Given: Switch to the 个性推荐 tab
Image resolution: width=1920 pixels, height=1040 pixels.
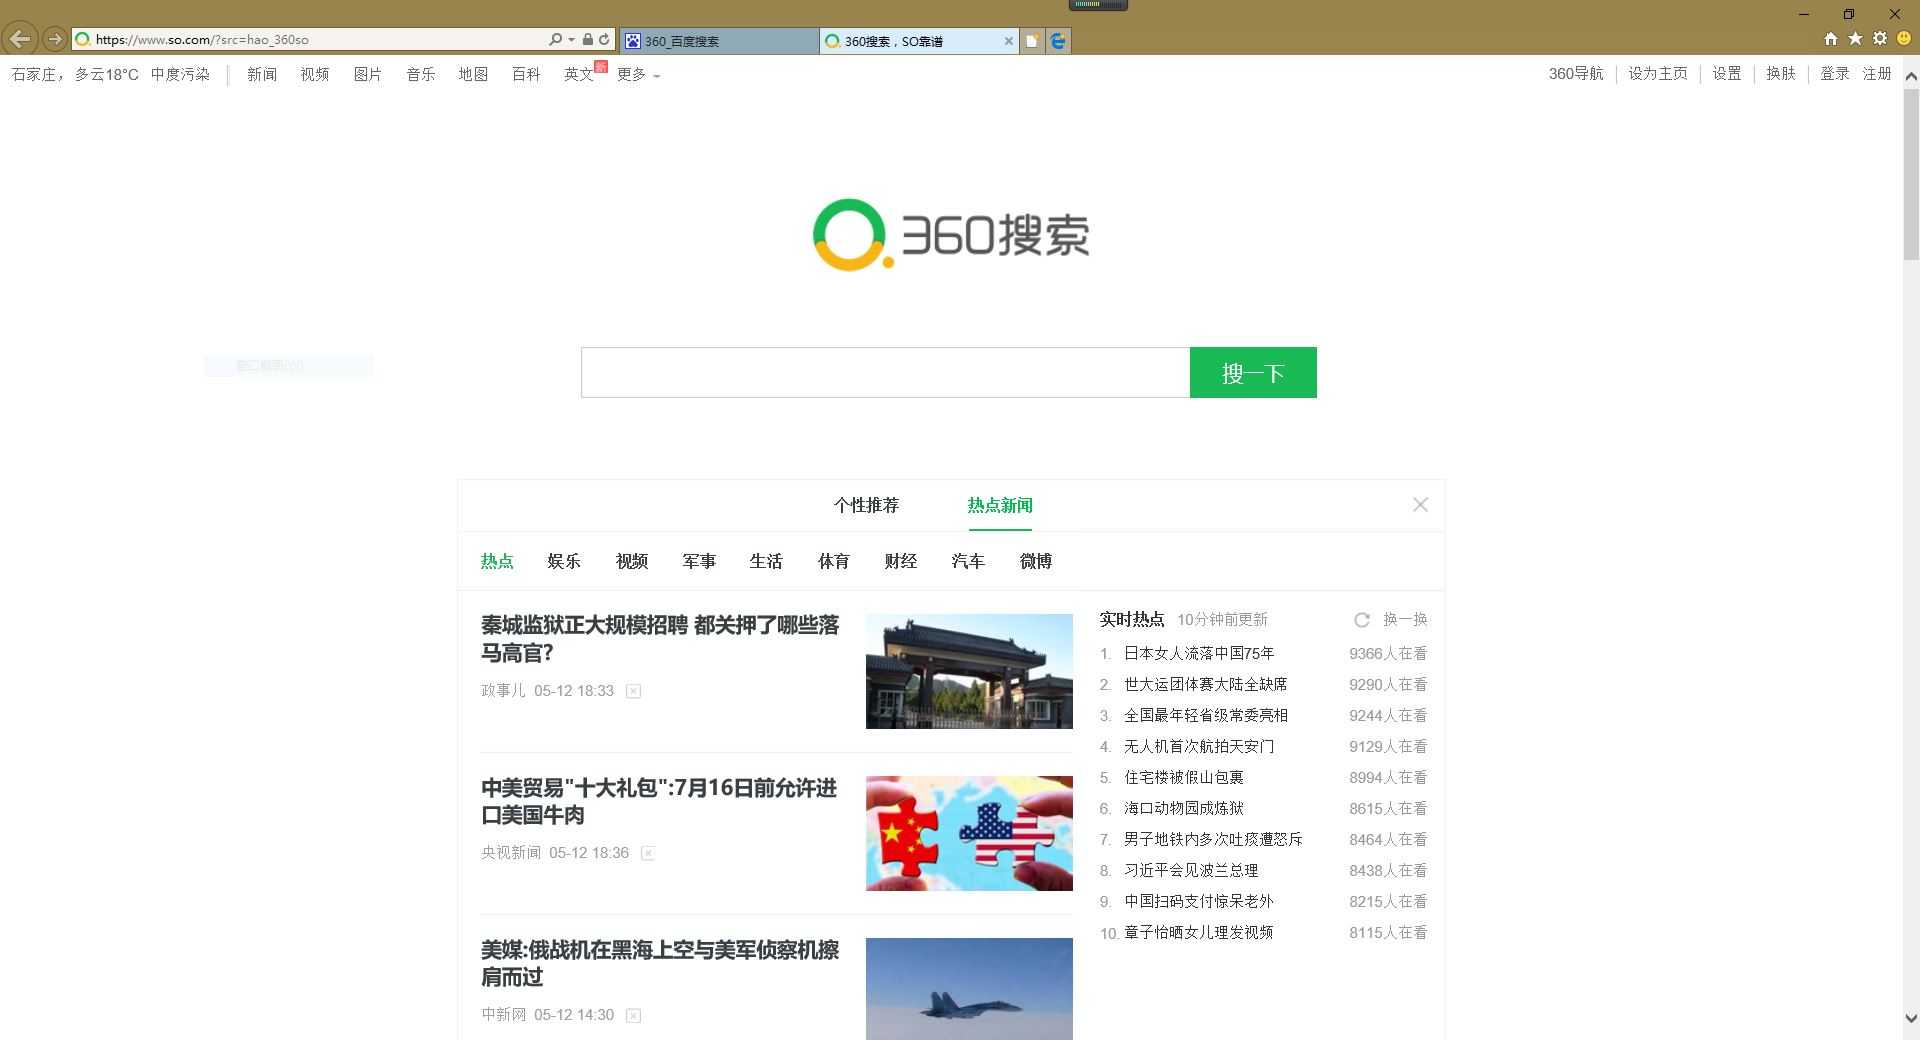Looking at the screenshot, I should point(867,505).
